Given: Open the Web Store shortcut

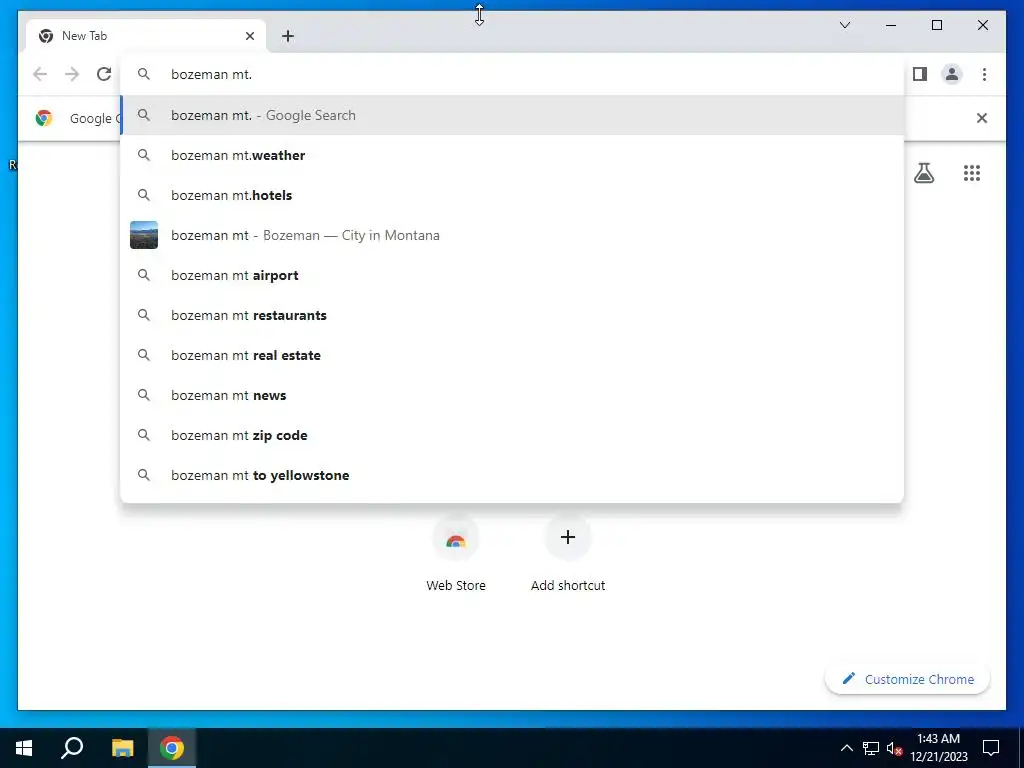Looking at the screenshot, I should (x=456, y=554).
